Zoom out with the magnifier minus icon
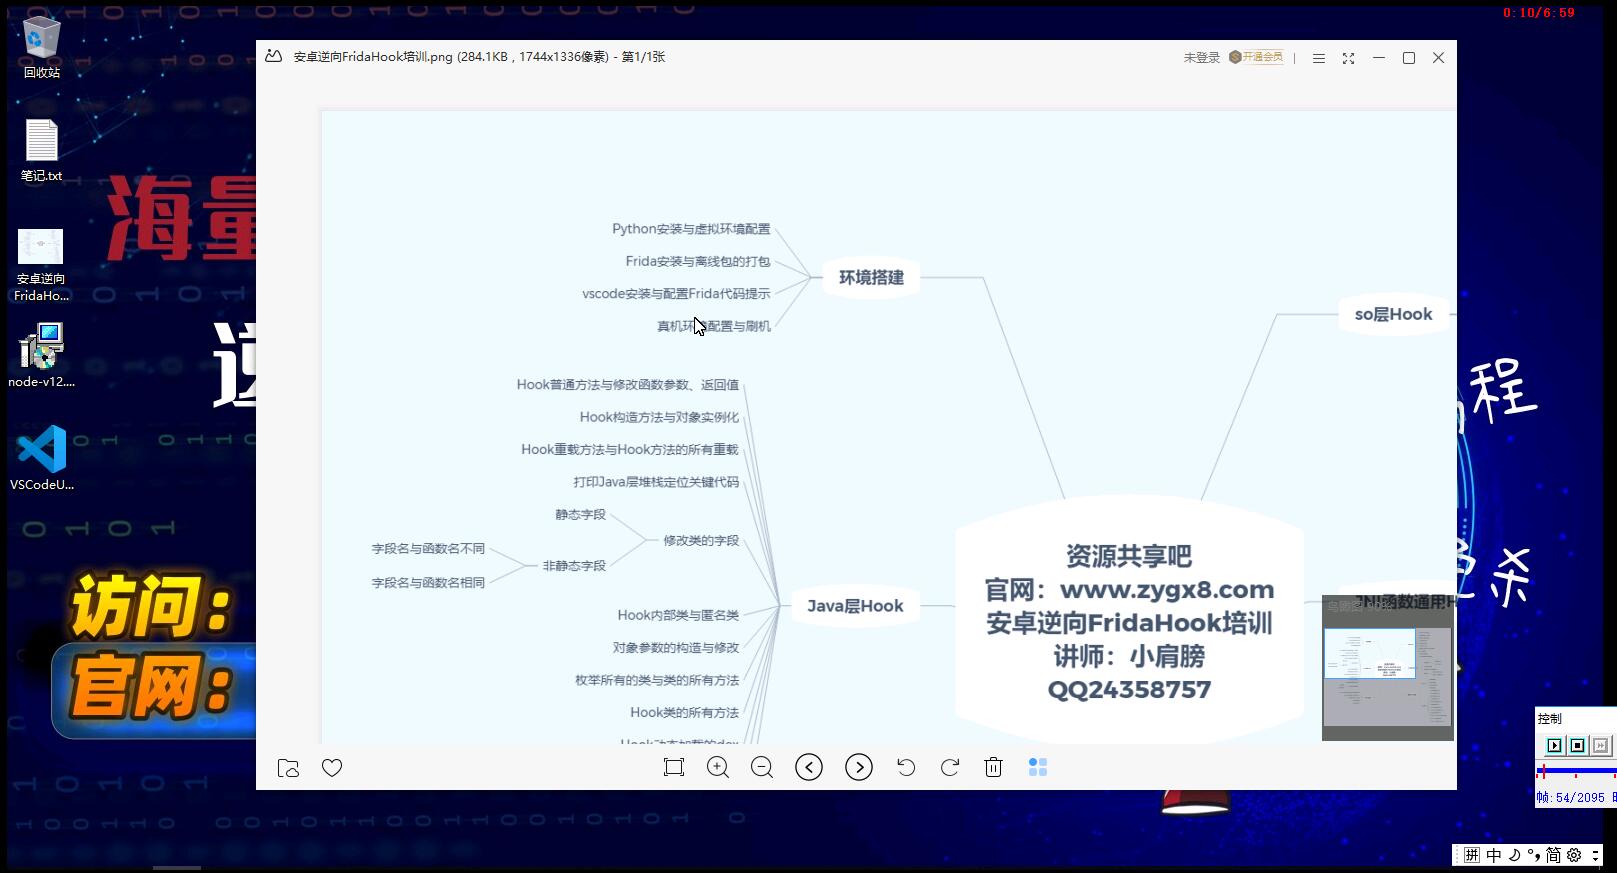 (x=762, y=767)
